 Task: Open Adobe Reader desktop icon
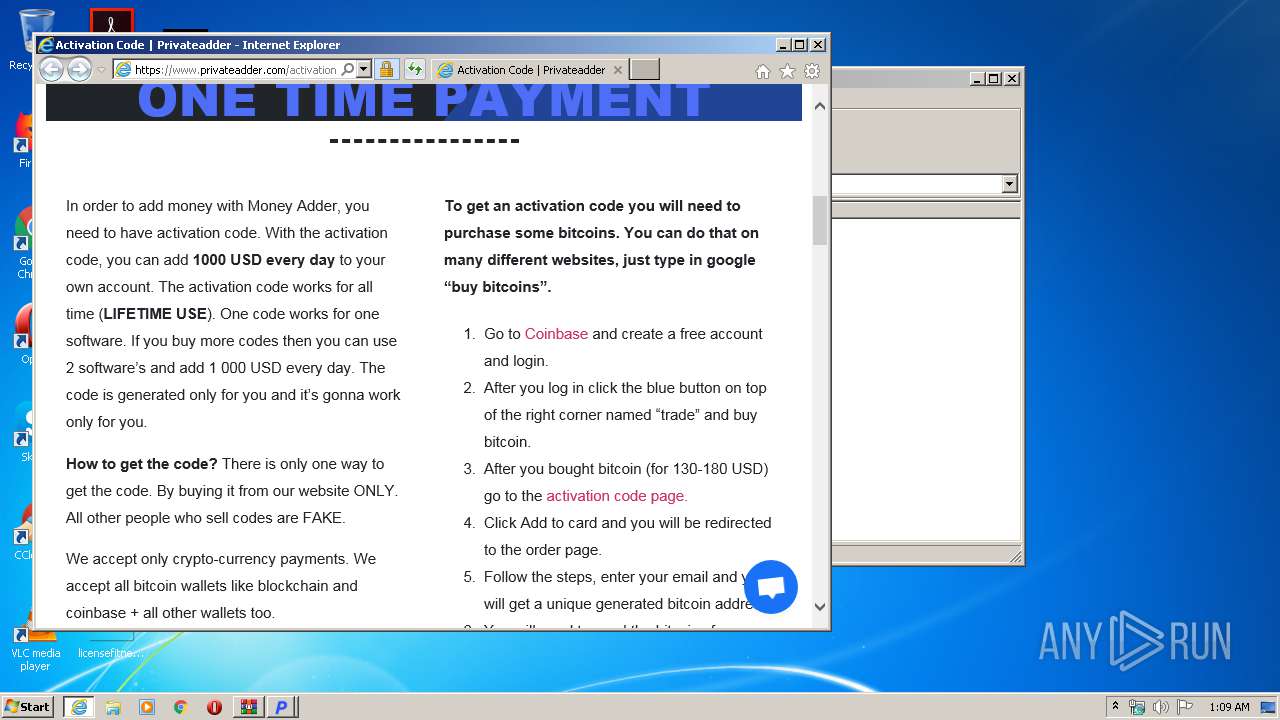(x=111, y=20)
